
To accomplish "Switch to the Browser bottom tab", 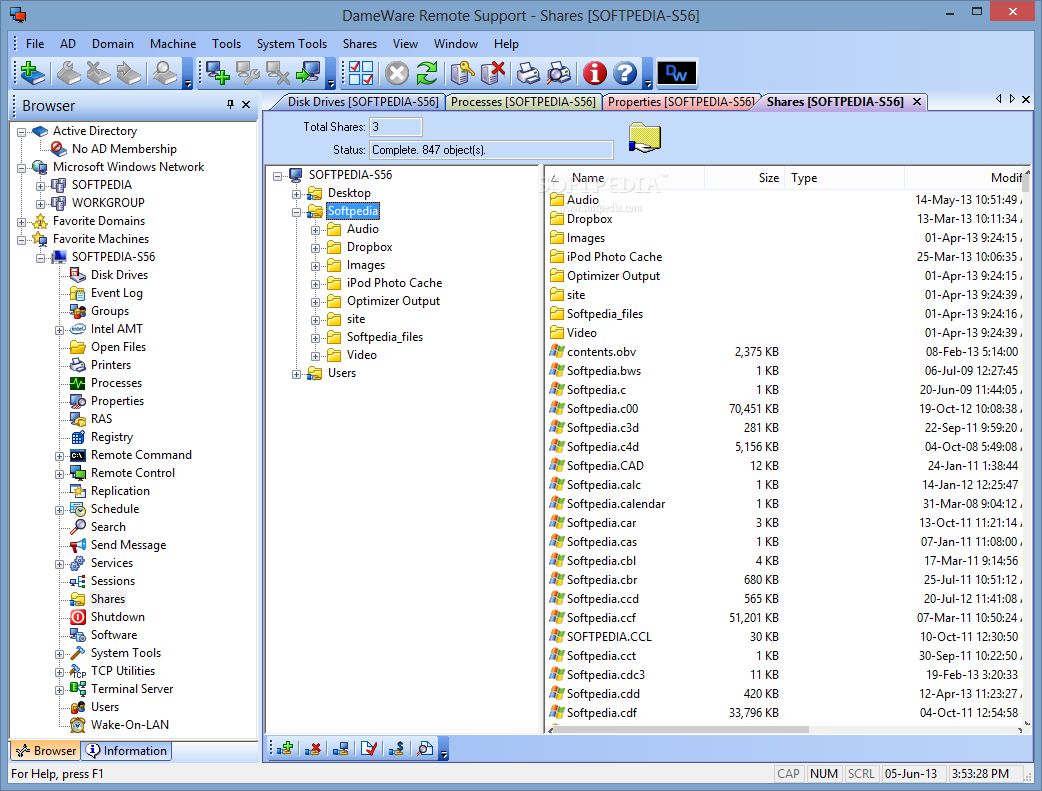I will [46, 750].
